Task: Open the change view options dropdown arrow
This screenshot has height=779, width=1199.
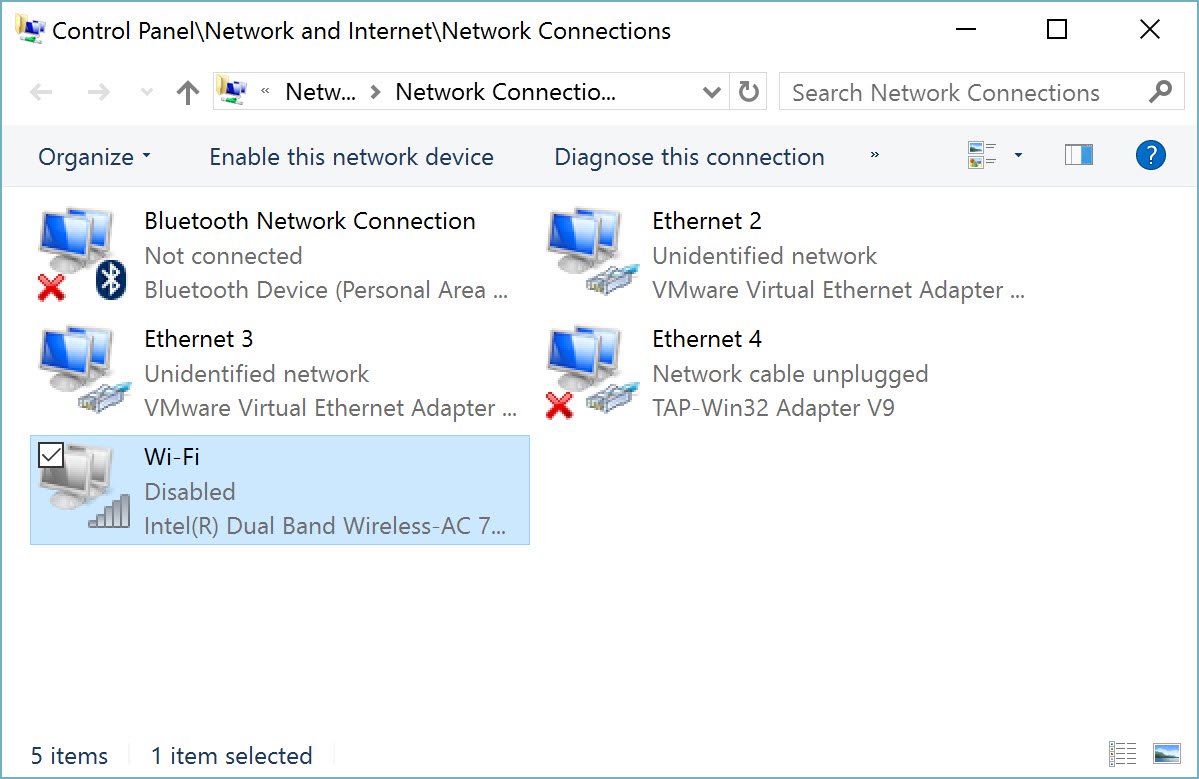Action: pyautogui.click(x=1018, y=156)
